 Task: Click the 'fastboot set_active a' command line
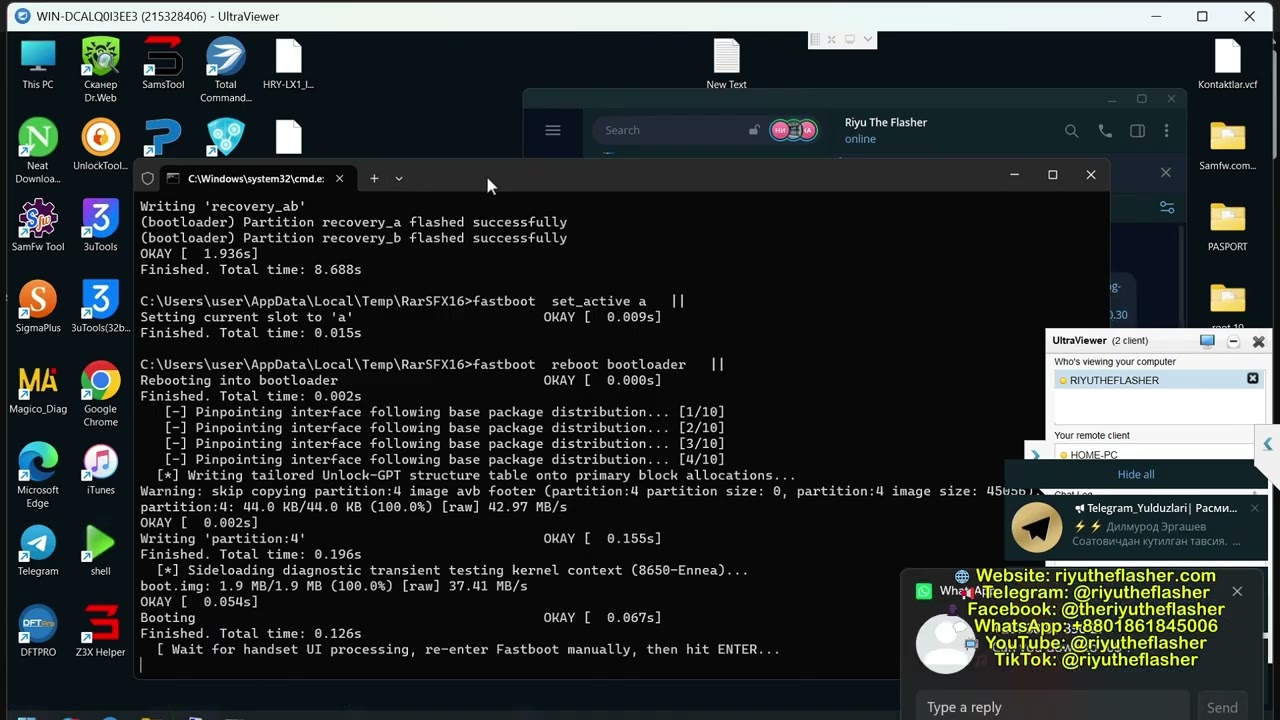(x=412, y=301)
